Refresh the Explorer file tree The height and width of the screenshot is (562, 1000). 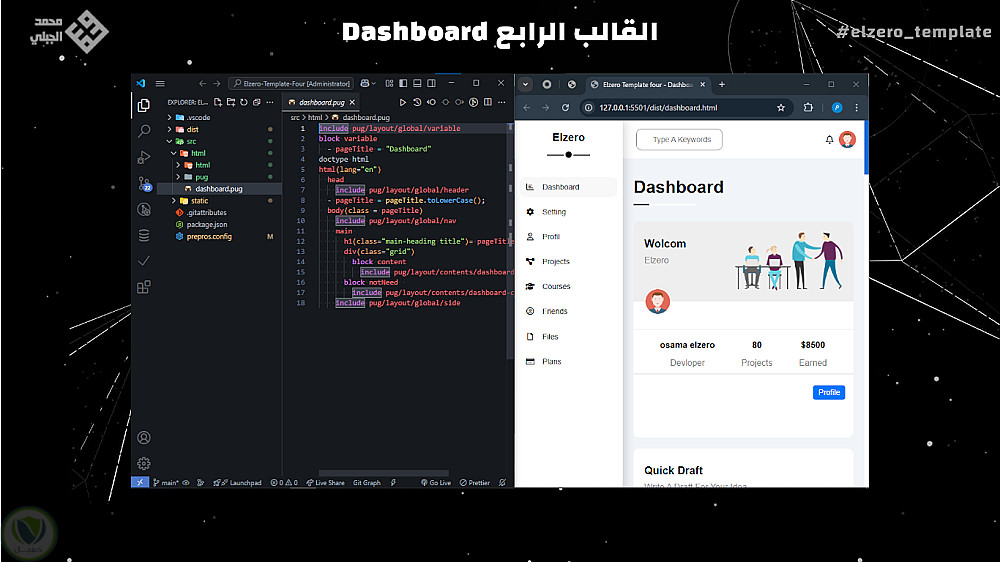[244, 102]
